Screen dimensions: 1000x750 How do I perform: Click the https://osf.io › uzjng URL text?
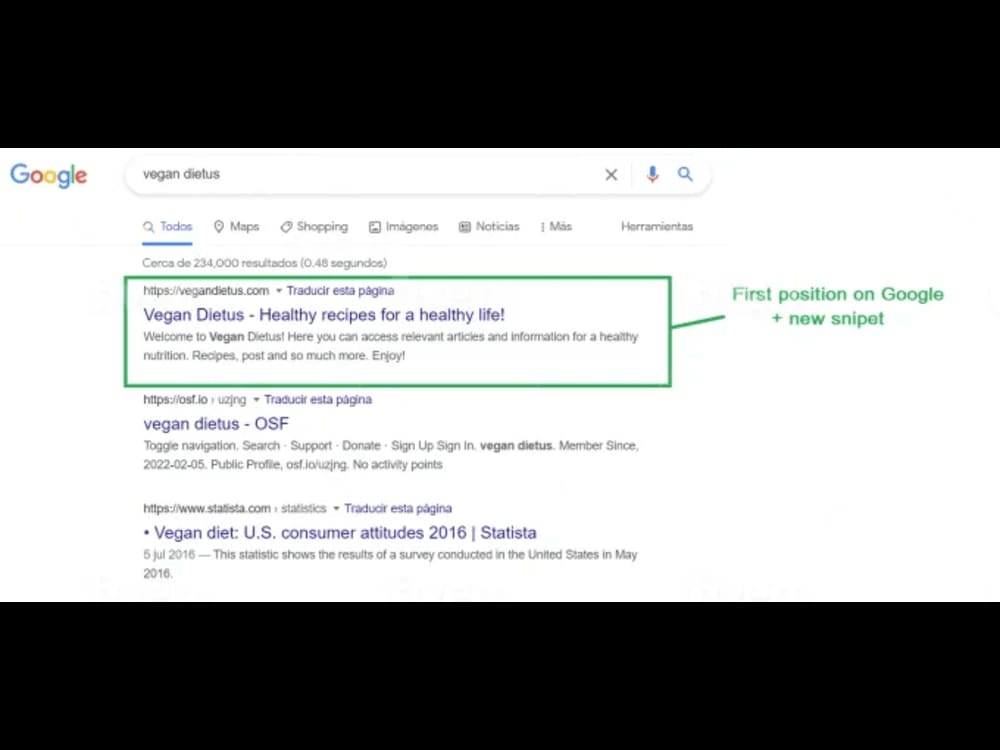(195, 400)
